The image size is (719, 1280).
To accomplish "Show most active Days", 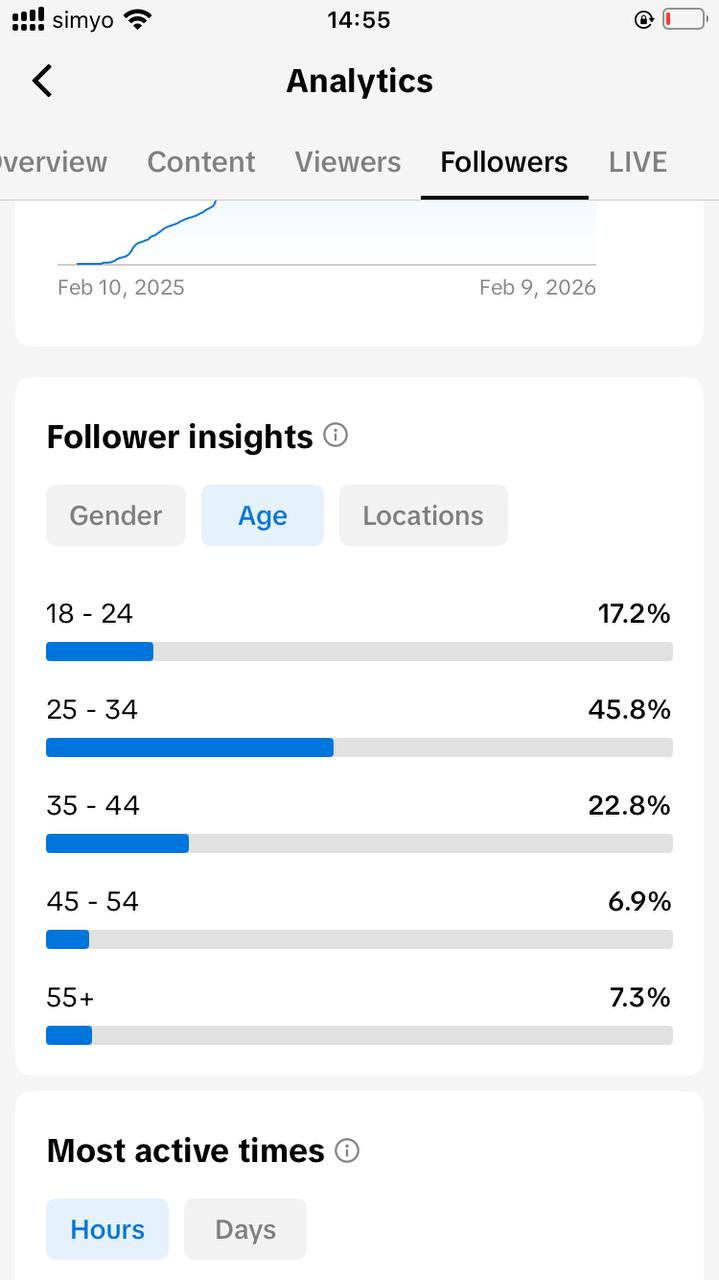I will click(x=245, y=1229).
